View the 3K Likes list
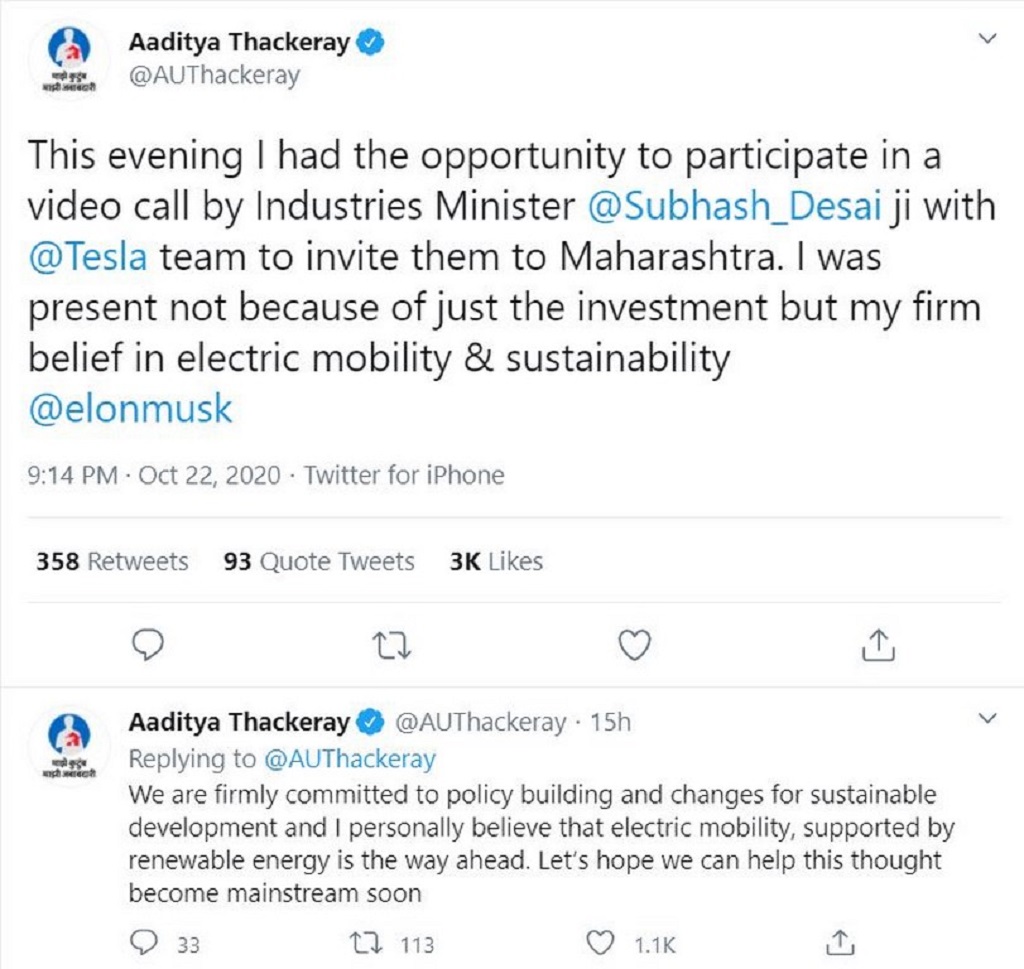The height and width of the screenshot is (969, 1024). click(x=496, y=562)
